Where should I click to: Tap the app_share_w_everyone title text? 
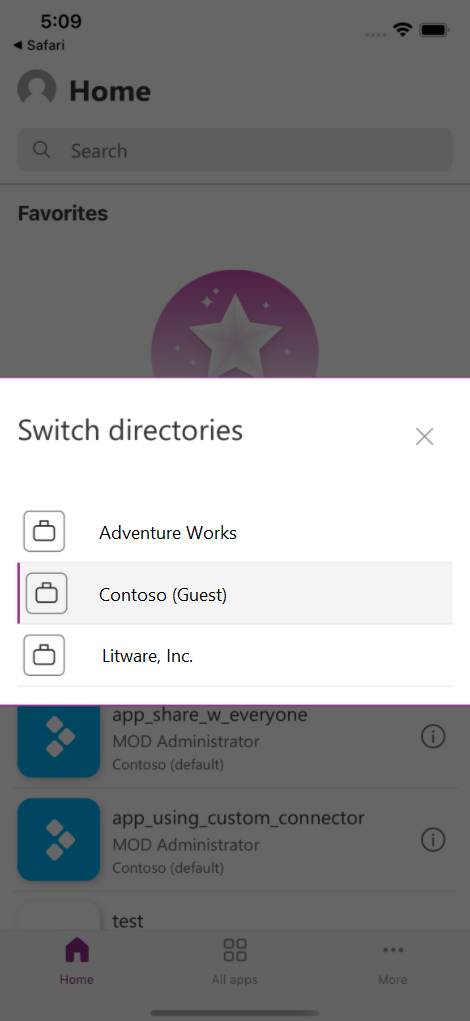[210, 715]
